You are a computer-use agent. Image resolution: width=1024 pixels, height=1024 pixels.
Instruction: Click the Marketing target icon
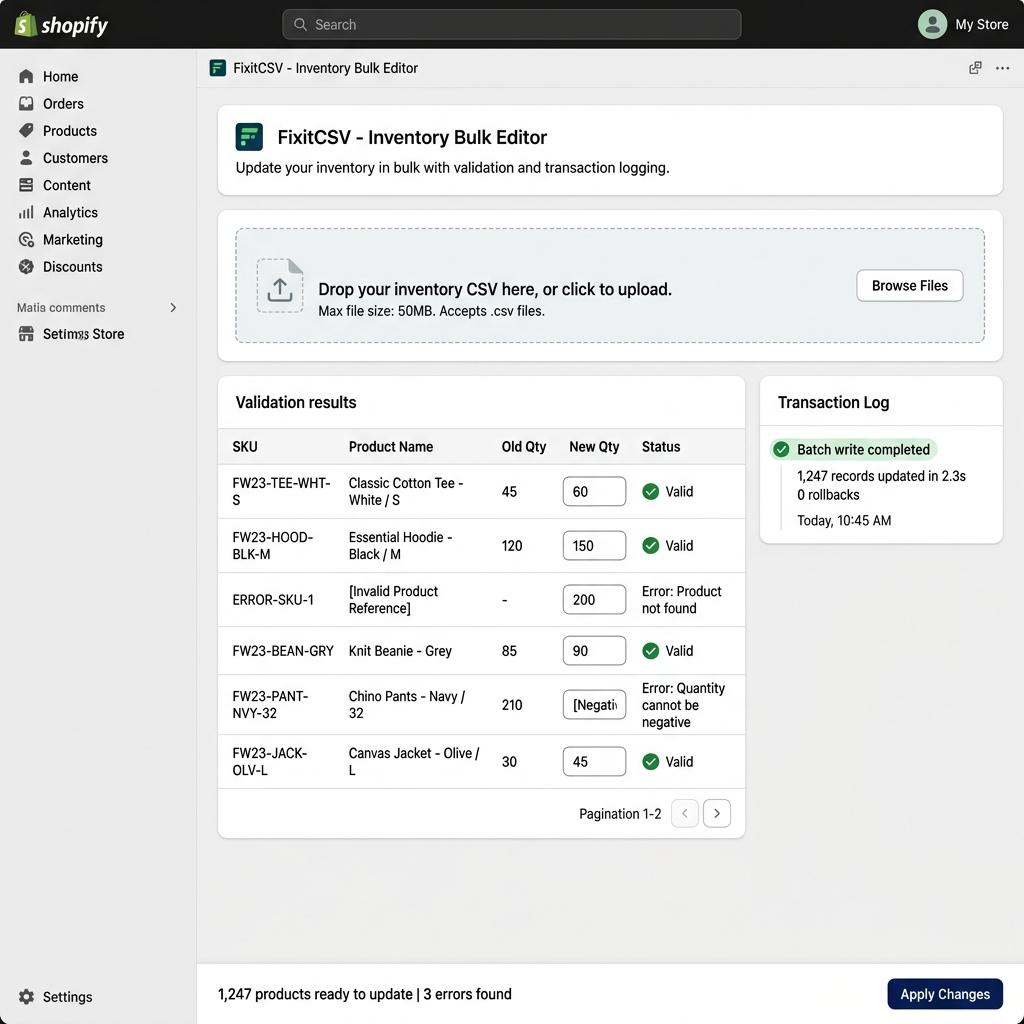click(x=26, y=240)
